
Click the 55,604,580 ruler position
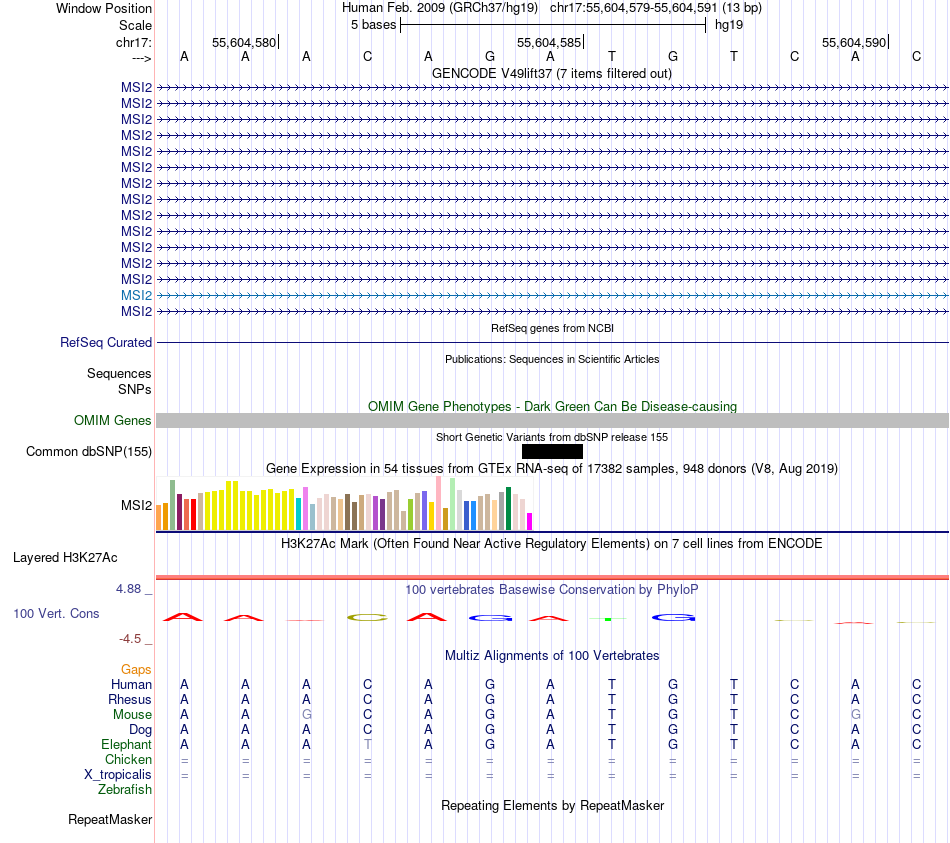pyautogui.click(x=244, y=42)
